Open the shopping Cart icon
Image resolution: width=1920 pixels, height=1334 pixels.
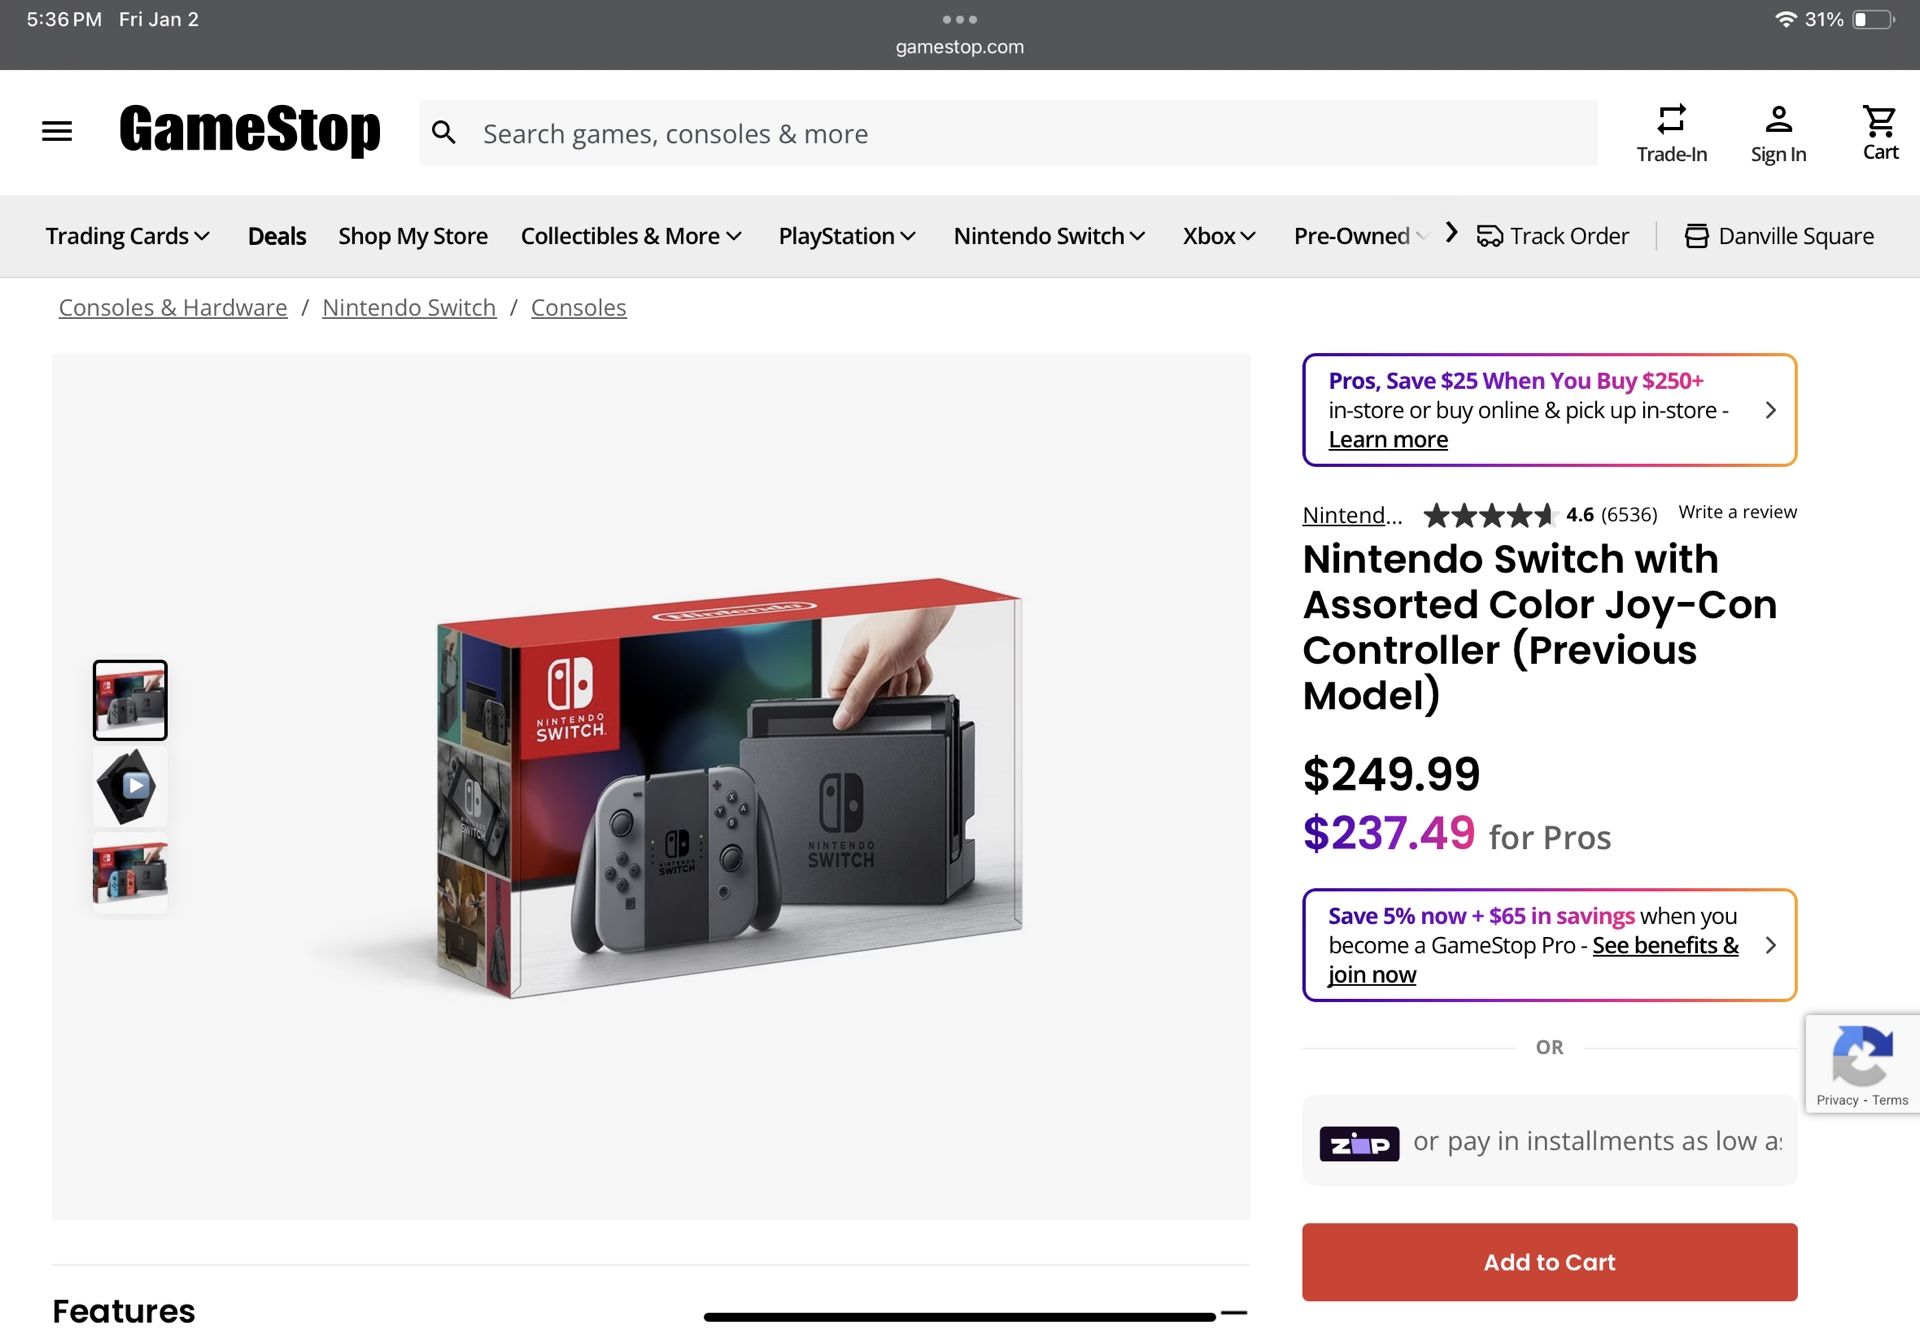point(1880,122)
